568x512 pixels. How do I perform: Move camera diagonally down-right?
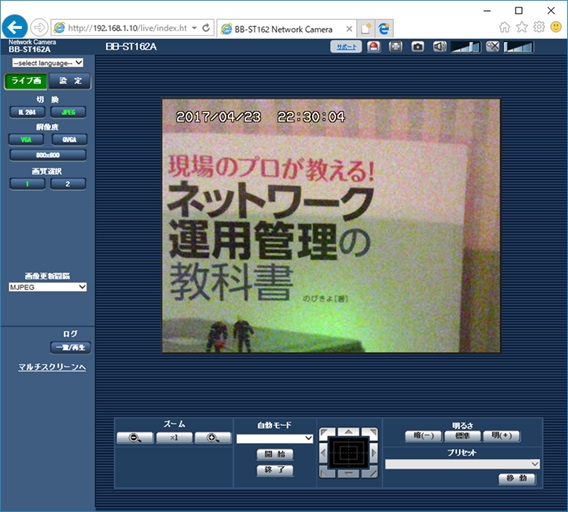coord(370,472)
